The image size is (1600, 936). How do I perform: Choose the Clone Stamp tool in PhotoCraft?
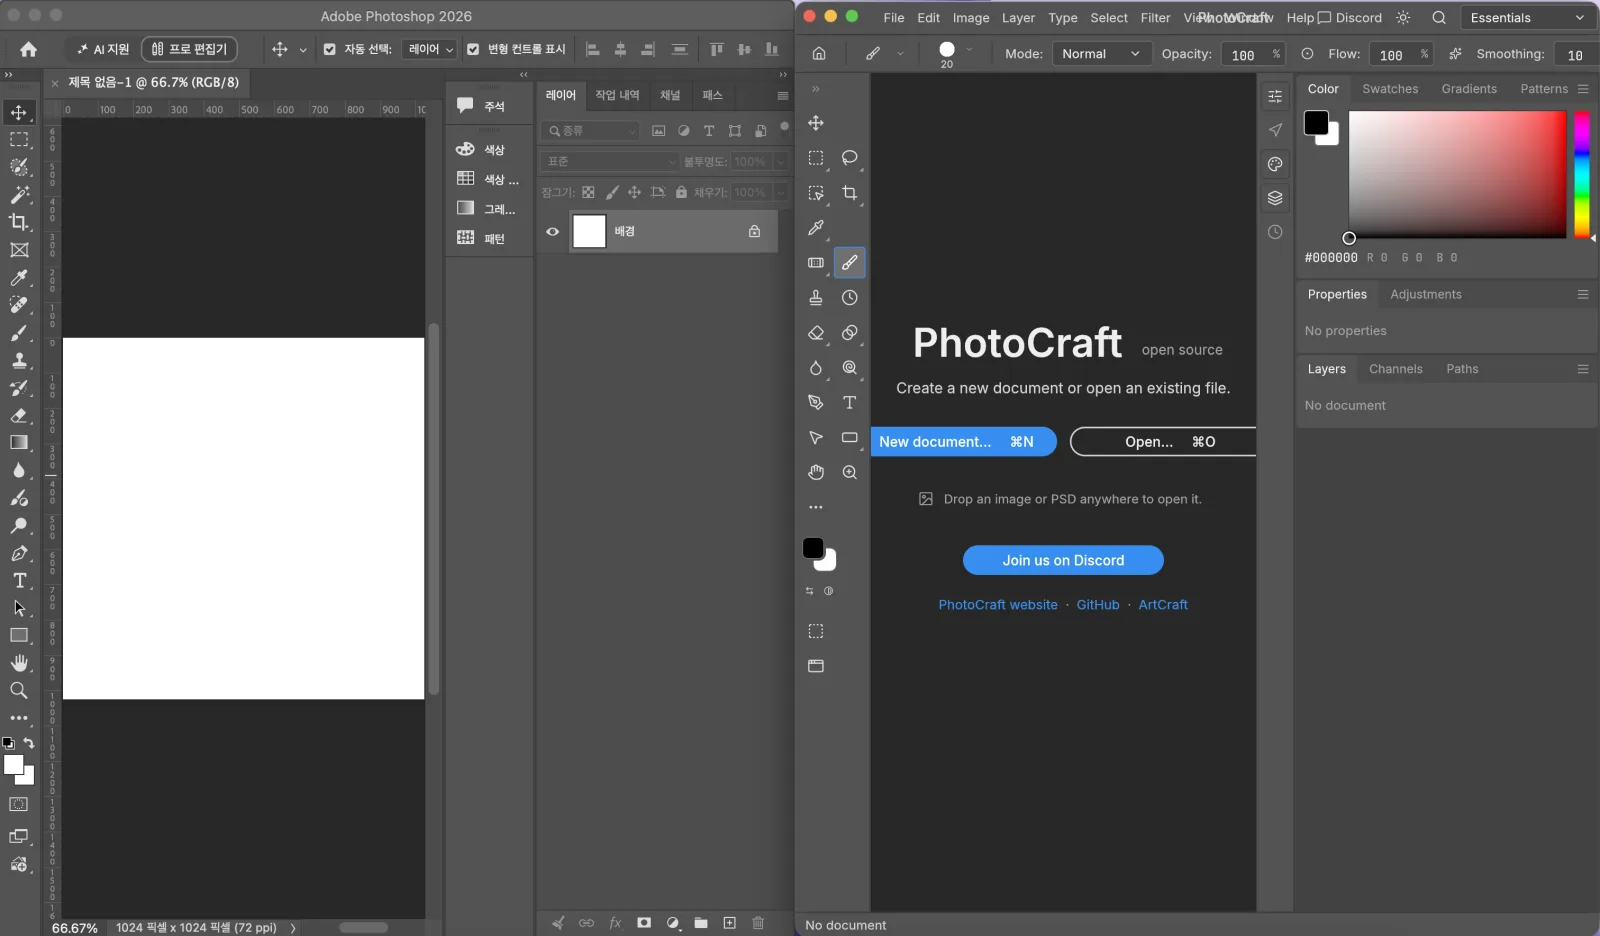816,298
